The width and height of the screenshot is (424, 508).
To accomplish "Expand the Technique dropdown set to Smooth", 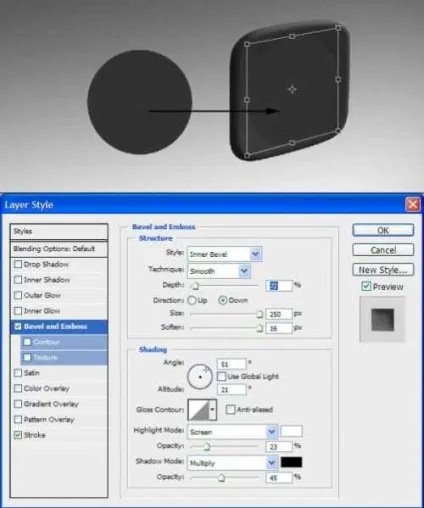I will pos(219,271).
